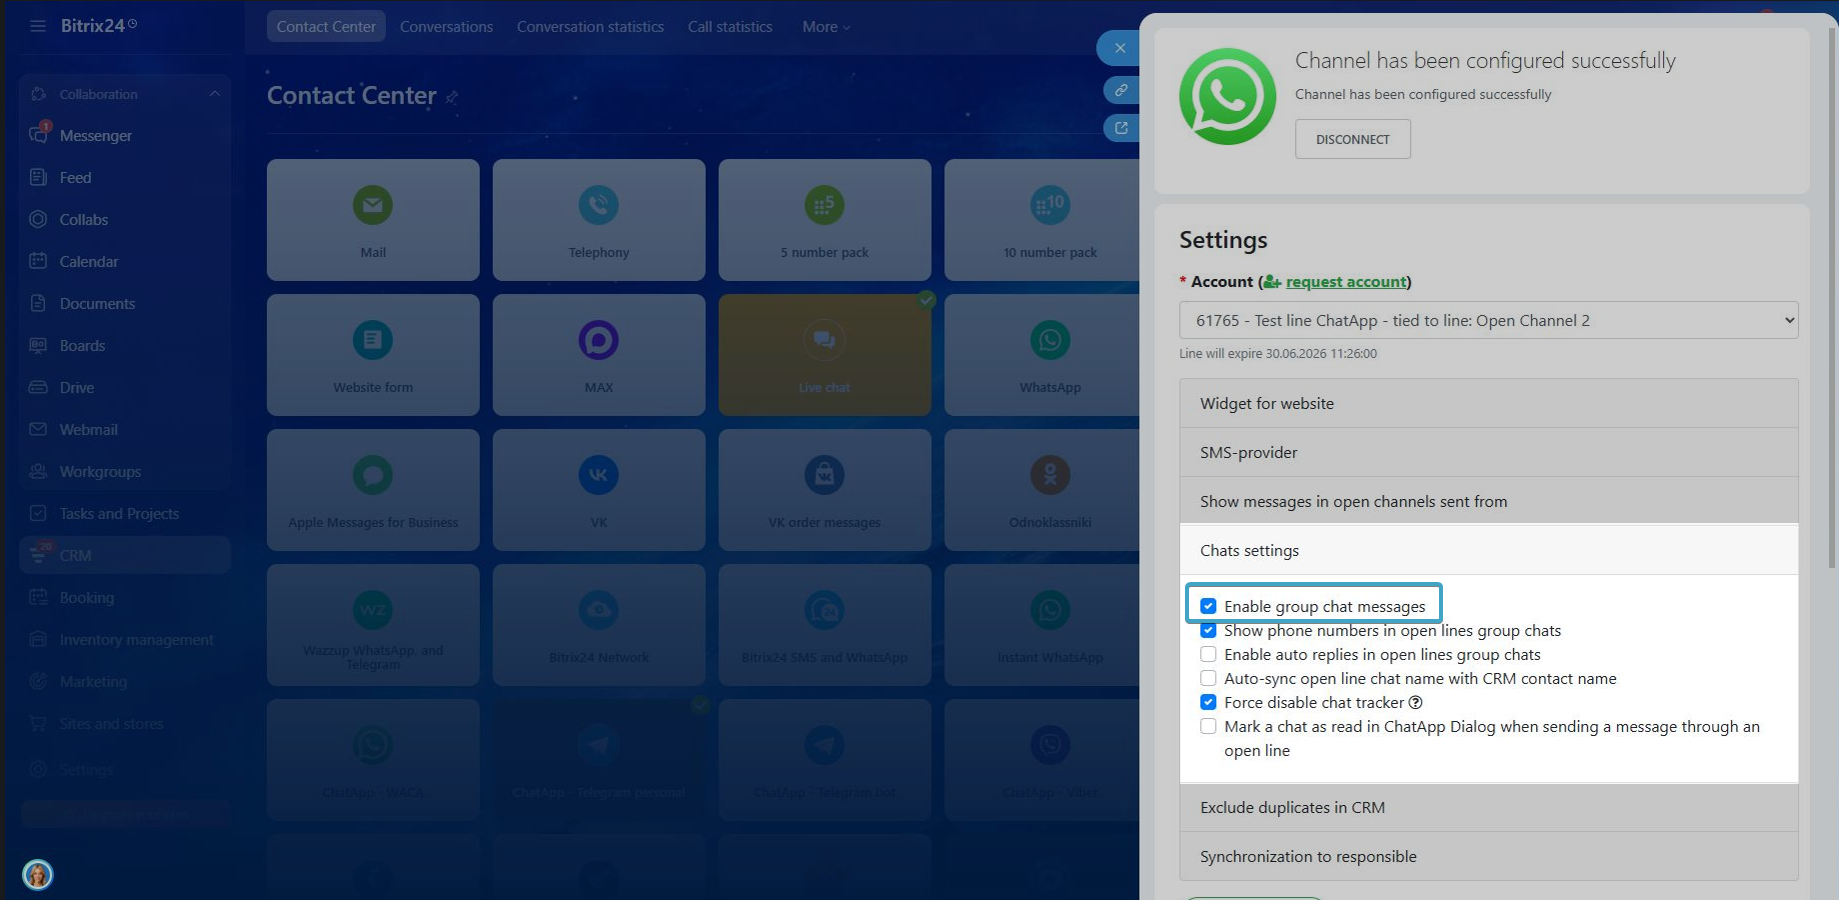Image resolution: width=1839 pixels, height=900 pixels.
Task: Expand the Widget for website section
Action: (1488, 403)
